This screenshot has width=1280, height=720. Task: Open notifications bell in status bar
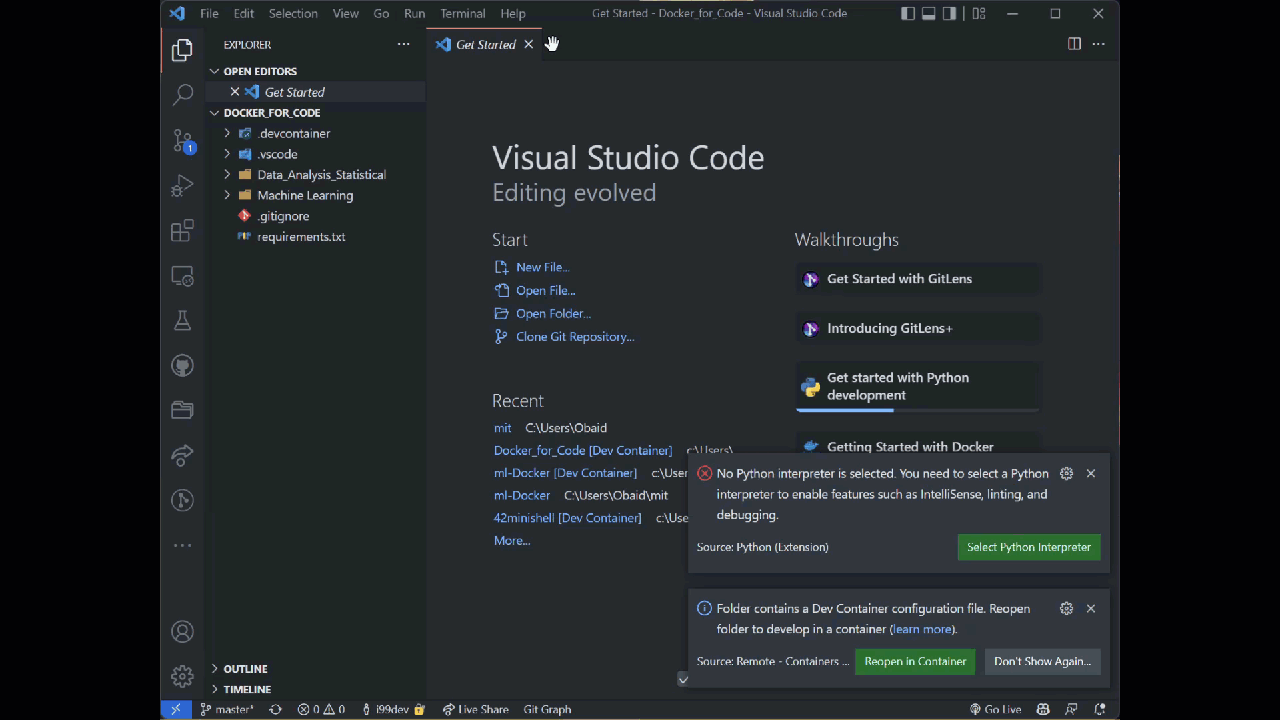click(1099, 709)
